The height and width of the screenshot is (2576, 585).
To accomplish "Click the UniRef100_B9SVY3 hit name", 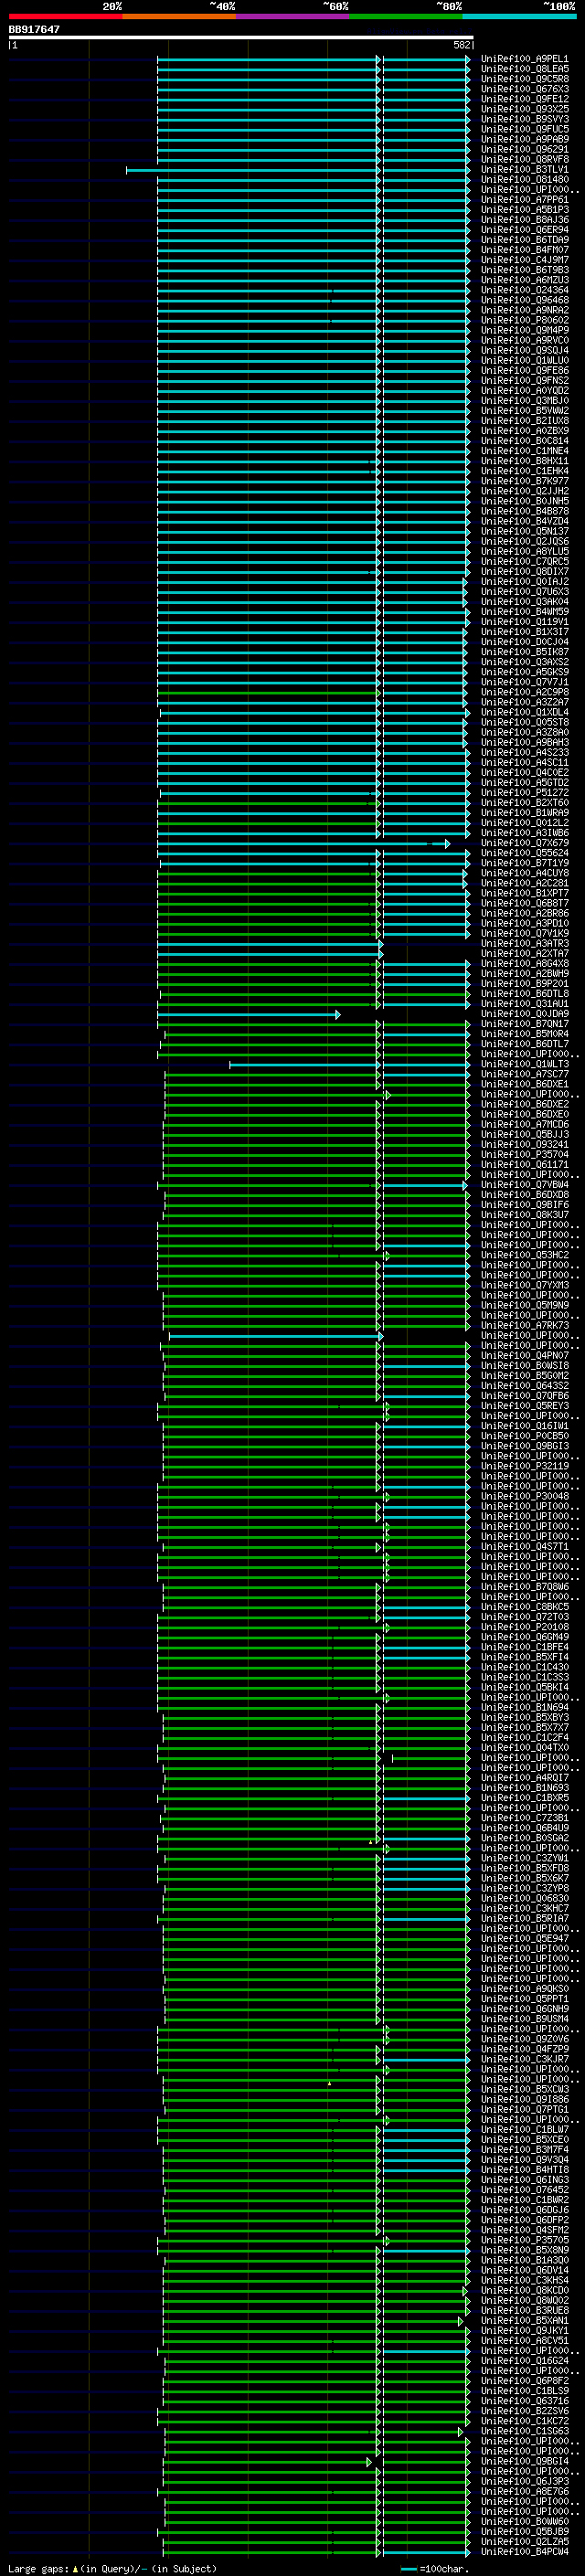I will coord(524,119).
